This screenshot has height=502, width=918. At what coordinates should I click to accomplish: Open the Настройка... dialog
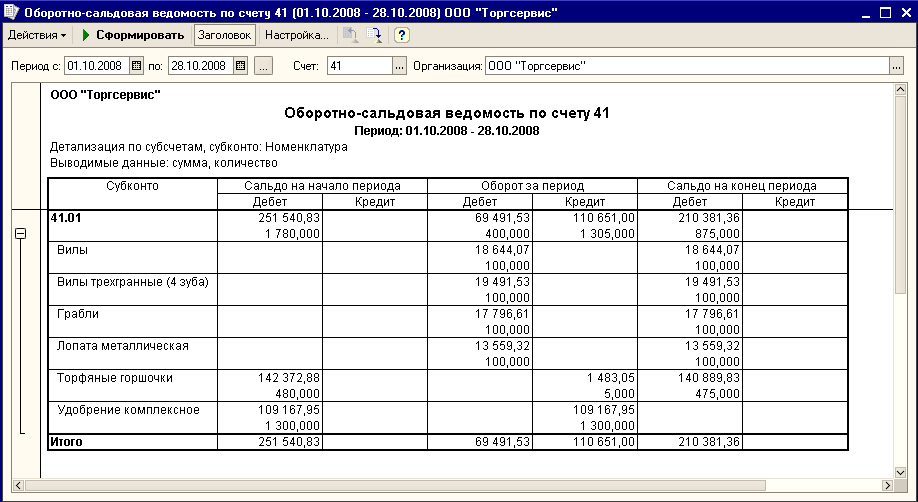click(297, 35)
